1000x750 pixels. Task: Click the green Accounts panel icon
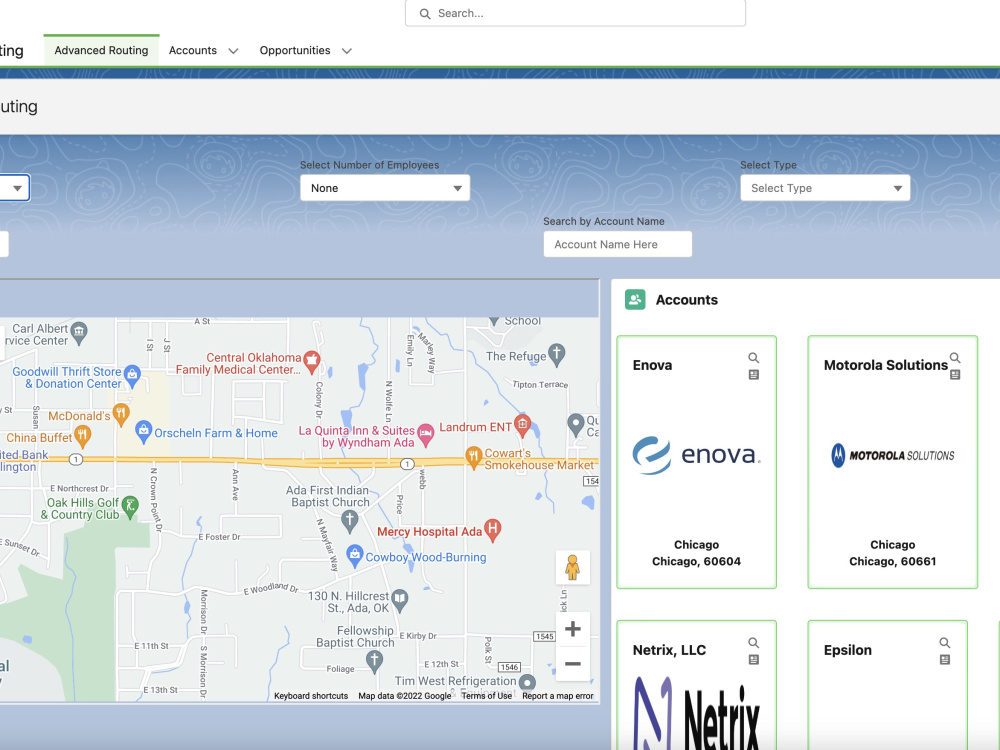pyautogui.click(x=635, y=300)
